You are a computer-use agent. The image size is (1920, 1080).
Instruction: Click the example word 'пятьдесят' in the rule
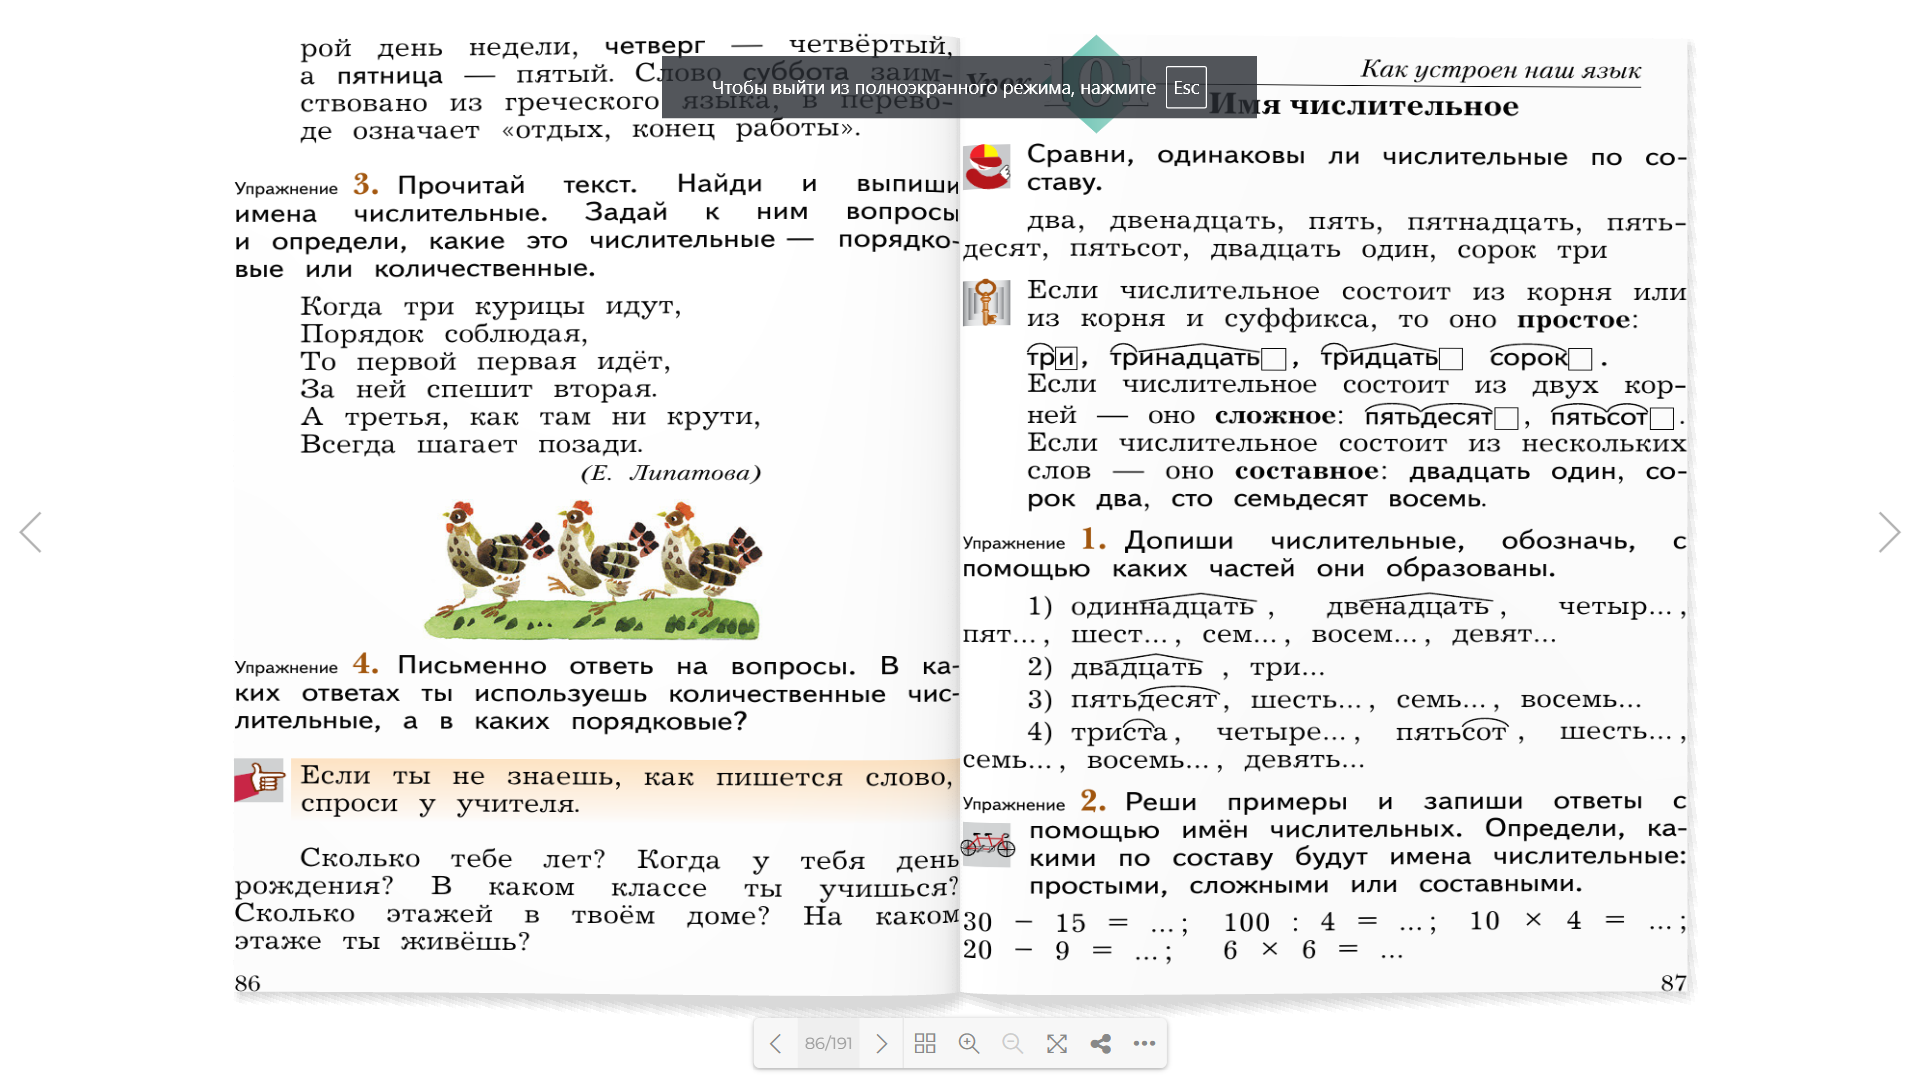(x=1428, y=417)
